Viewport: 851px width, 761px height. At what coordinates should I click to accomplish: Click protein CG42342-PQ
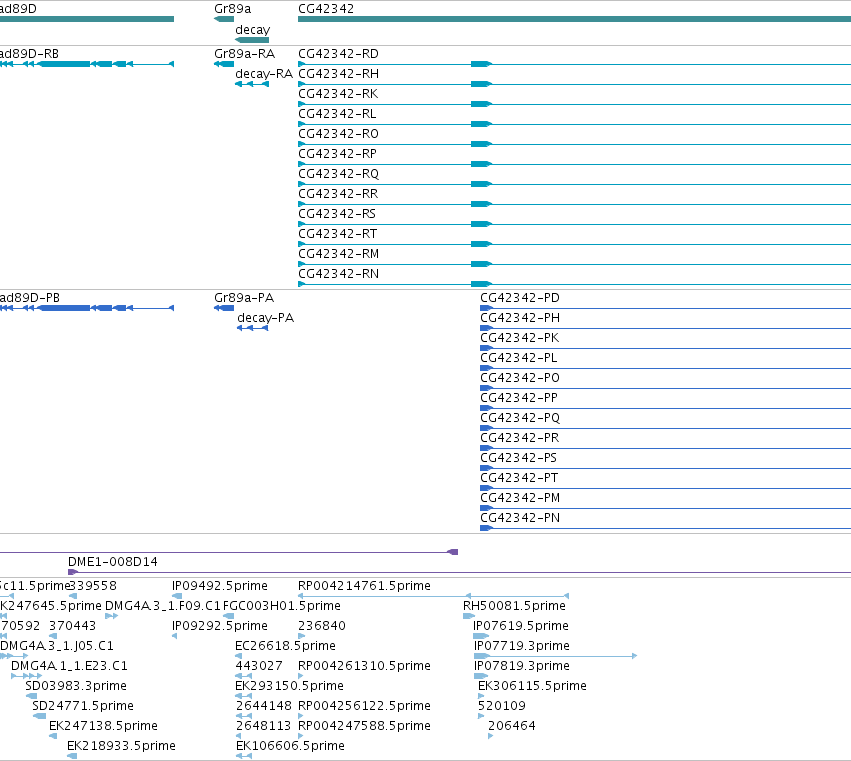tap(520, 418)
